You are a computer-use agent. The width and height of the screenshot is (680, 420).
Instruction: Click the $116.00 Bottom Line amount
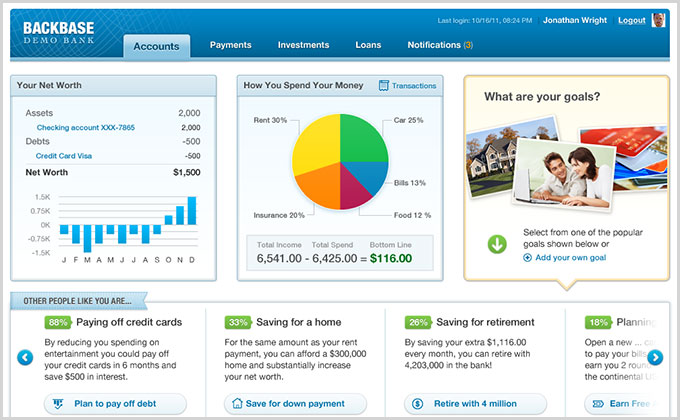[x=391, y=259]
